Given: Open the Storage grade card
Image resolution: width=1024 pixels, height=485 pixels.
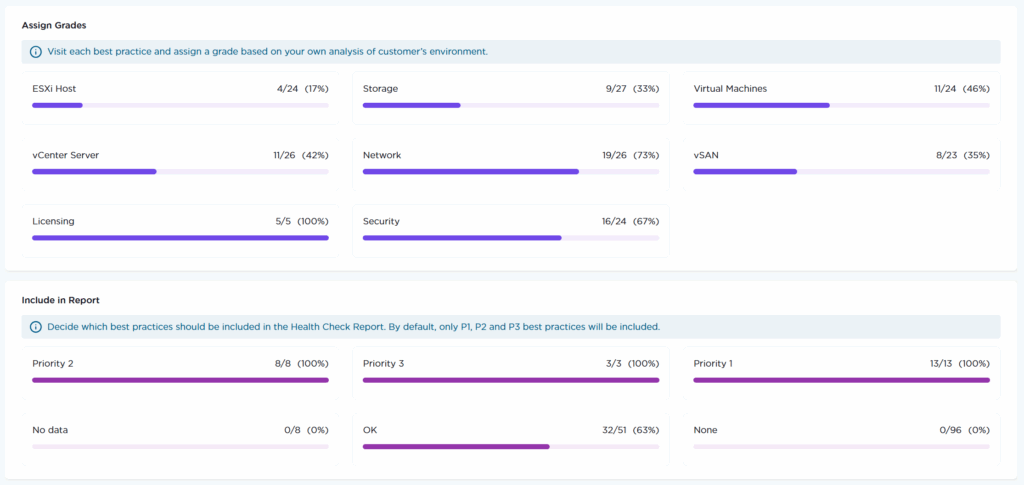Looking at the screenshot, I should click(x=510, y=97).
